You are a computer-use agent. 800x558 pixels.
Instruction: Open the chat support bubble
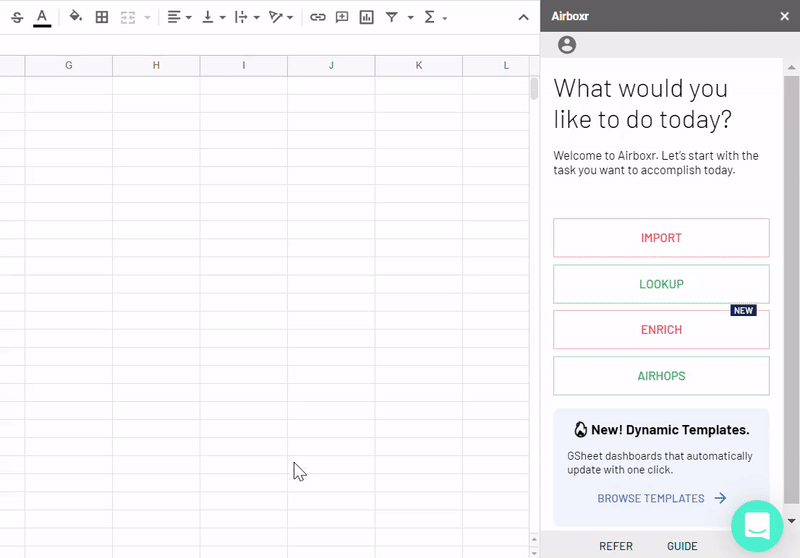757,526
